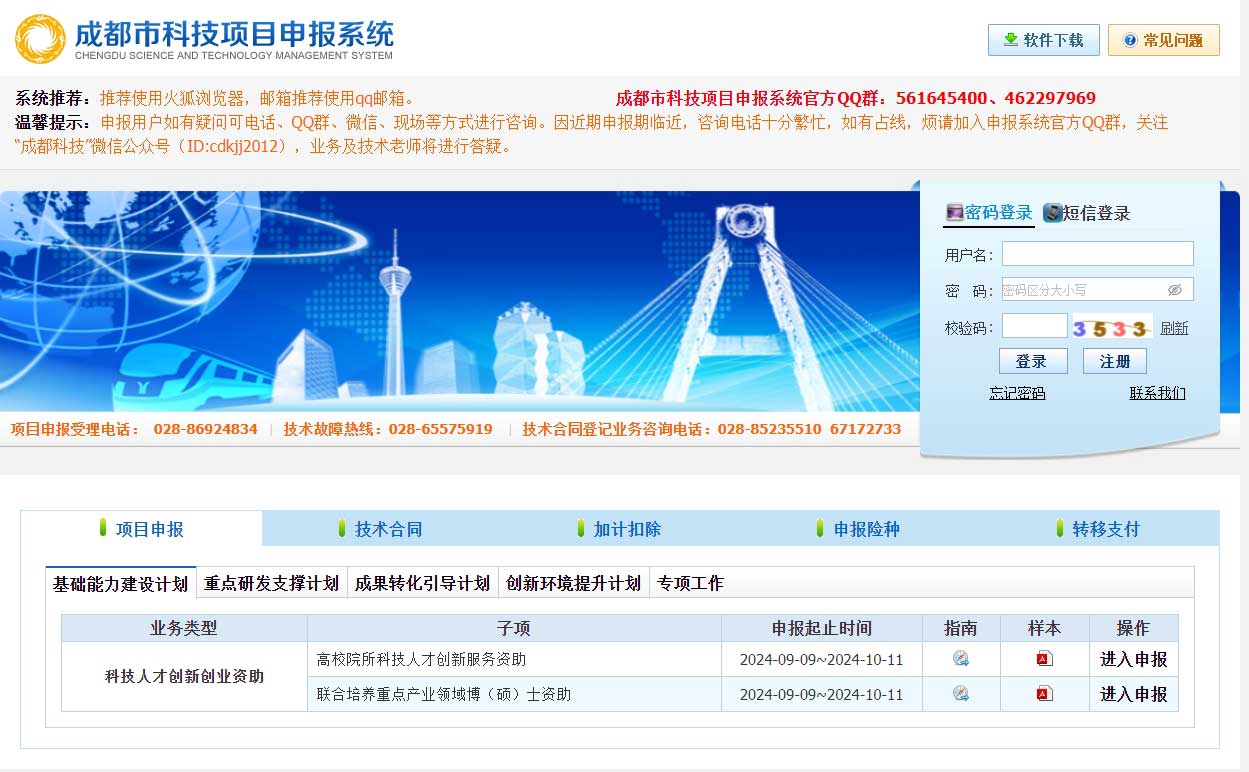This screenshot has height=772, width=1249.
Task: Click the 子项 column header
Action: pyautogui.click(x=514, y=628)
